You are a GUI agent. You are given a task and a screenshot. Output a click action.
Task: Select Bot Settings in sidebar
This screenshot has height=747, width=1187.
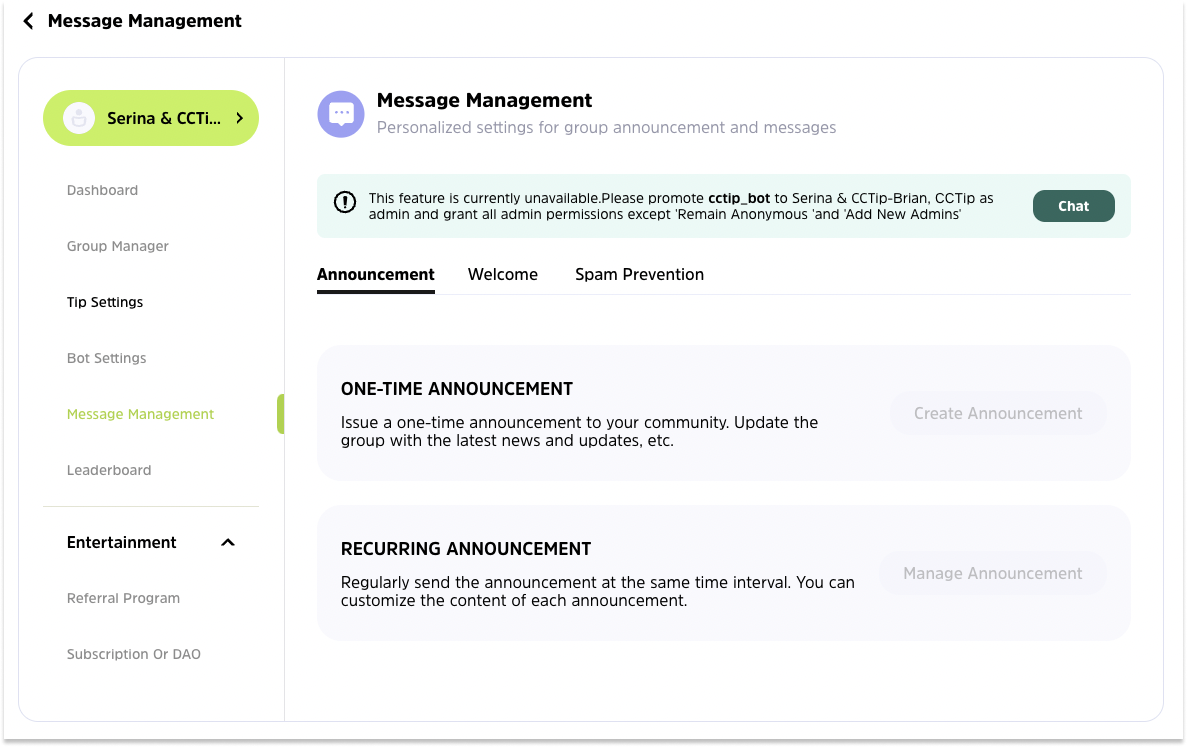coord(107,358)
